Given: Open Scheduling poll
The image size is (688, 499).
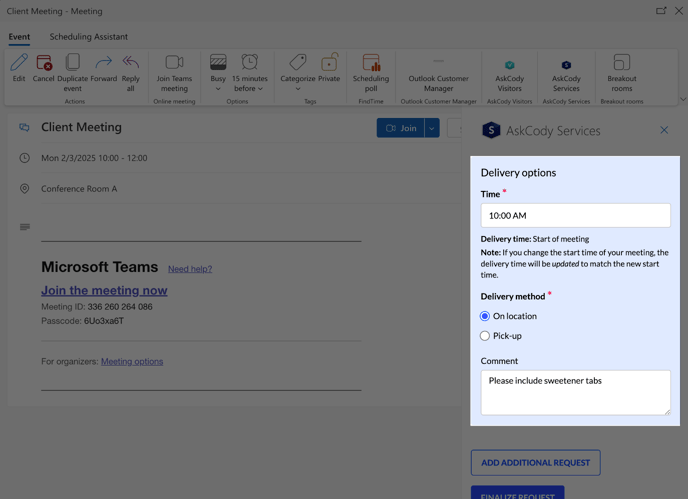Looking at the screenshot, I should click(x=371, y=62).
